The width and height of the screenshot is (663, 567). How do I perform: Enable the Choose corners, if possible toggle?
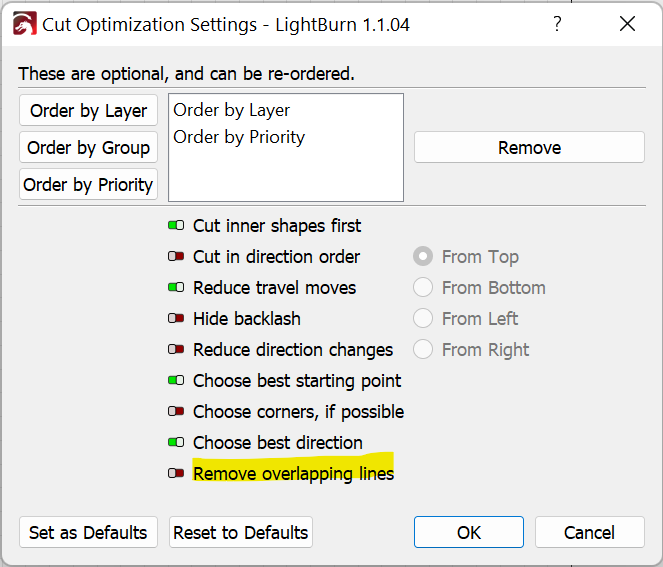pos(176,411)
